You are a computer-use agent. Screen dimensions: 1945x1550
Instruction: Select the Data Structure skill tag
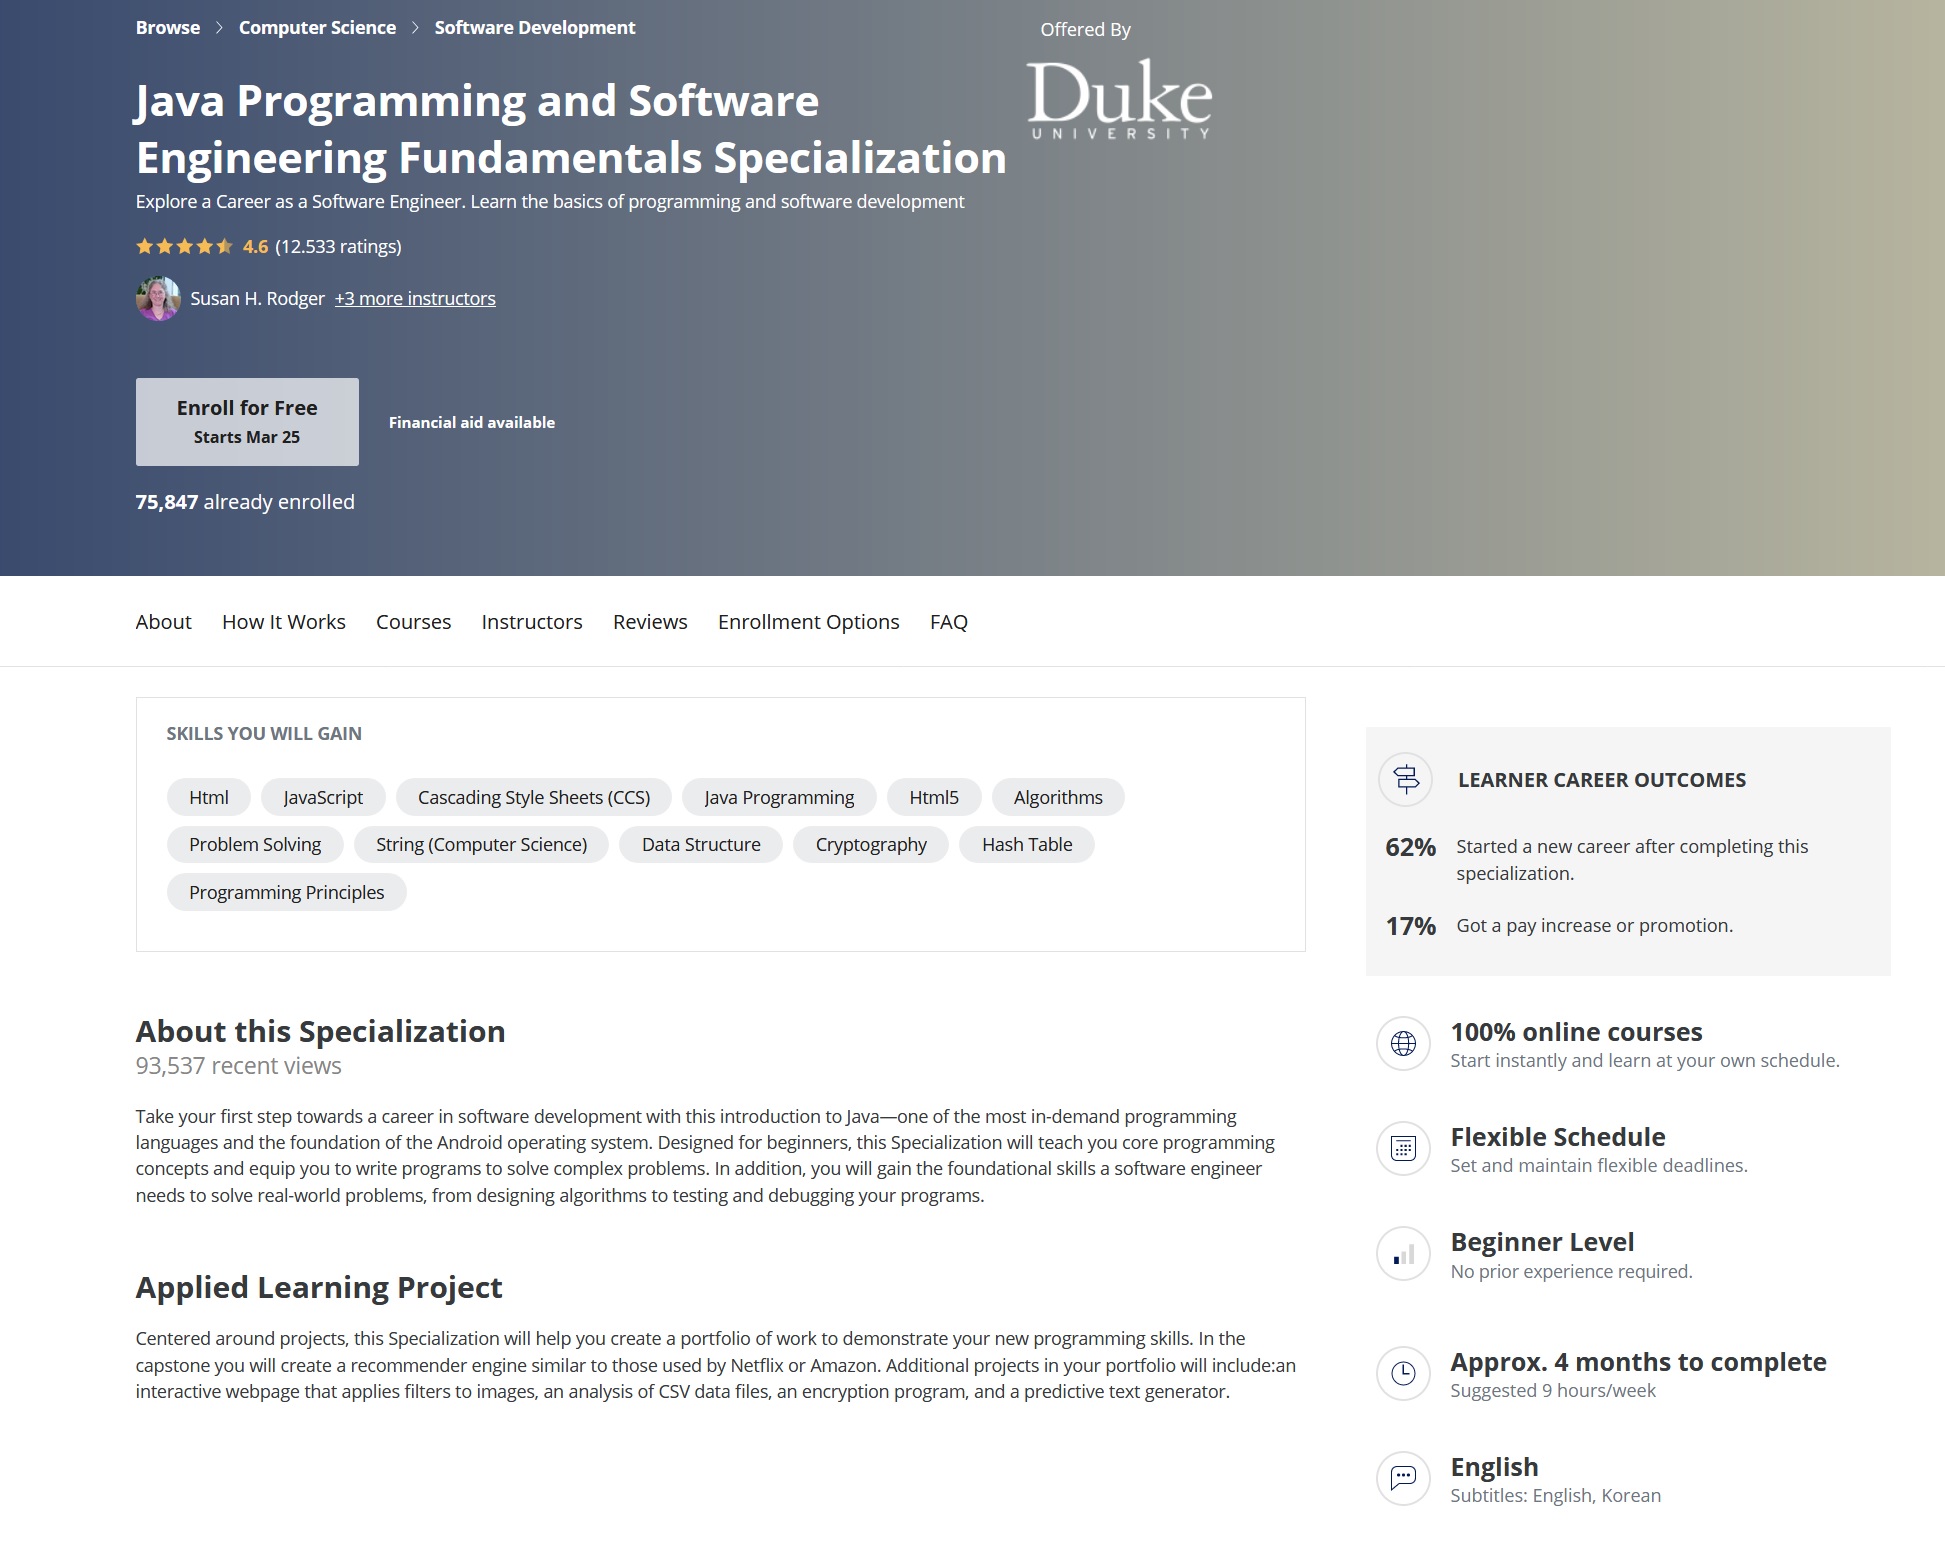[701, 844]
